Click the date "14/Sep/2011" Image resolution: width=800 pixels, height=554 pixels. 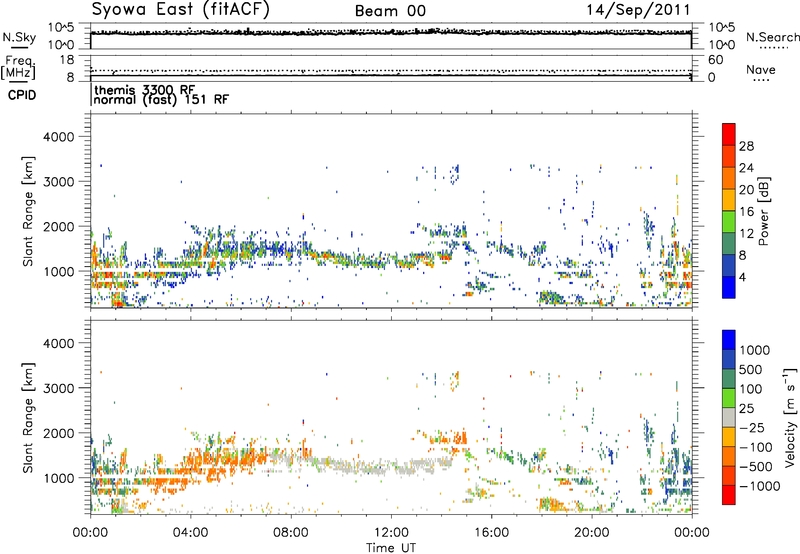pos(638,10)
